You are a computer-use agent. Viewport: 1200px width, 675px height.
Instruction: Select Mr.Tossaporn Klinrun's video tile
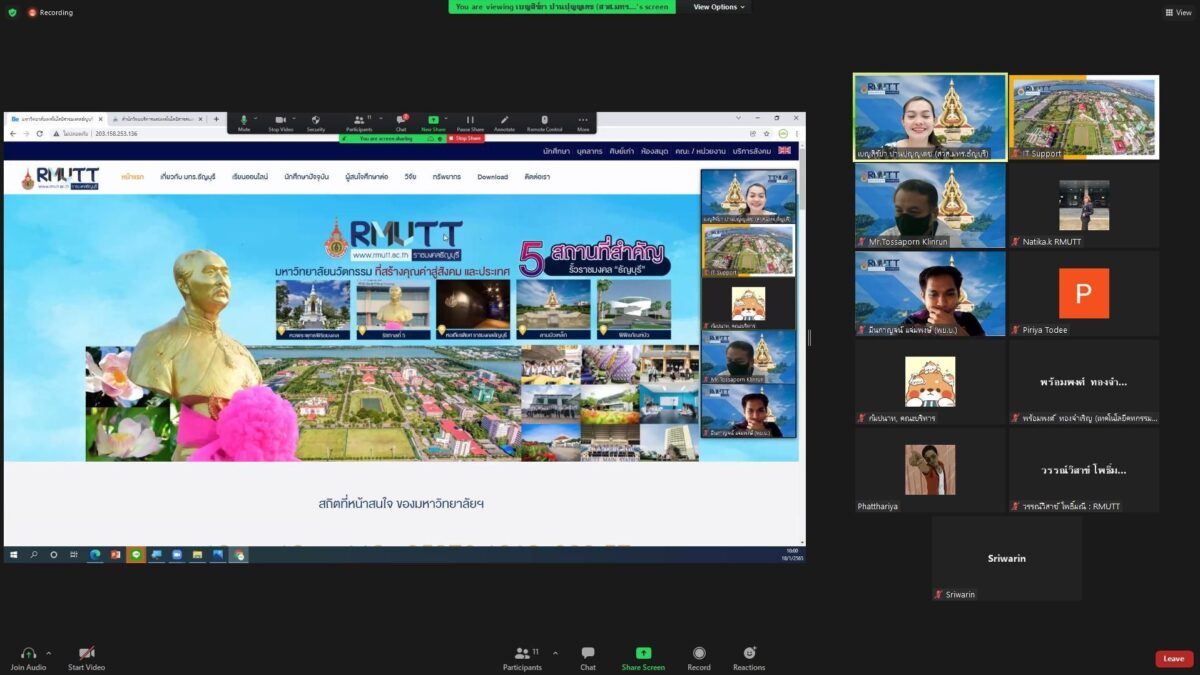point(930,205)
